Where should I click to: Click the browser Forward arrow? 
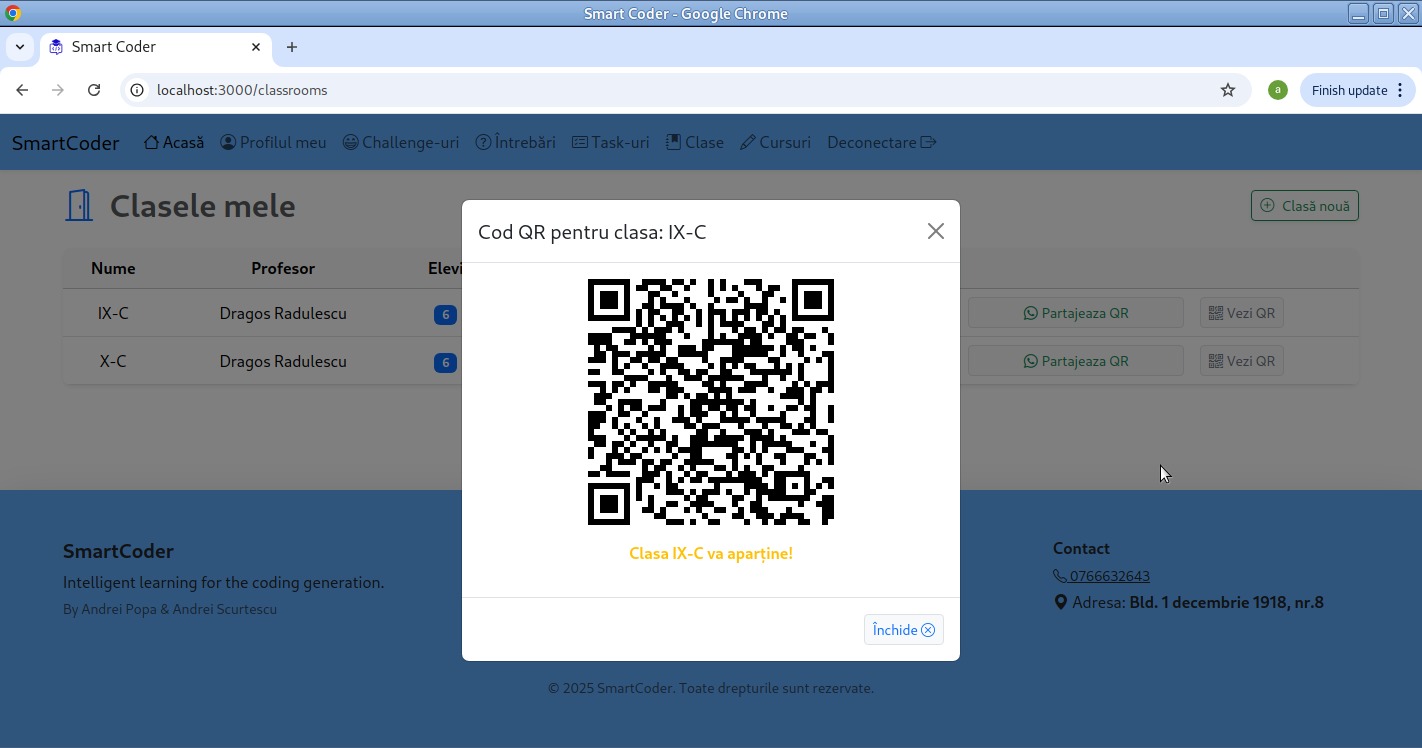(x=58, y=90)
